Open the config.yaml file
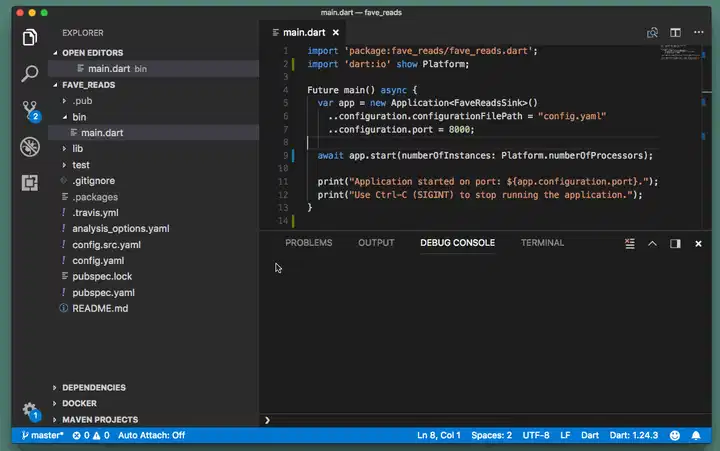The image size is (720, 451). point(98,260)
